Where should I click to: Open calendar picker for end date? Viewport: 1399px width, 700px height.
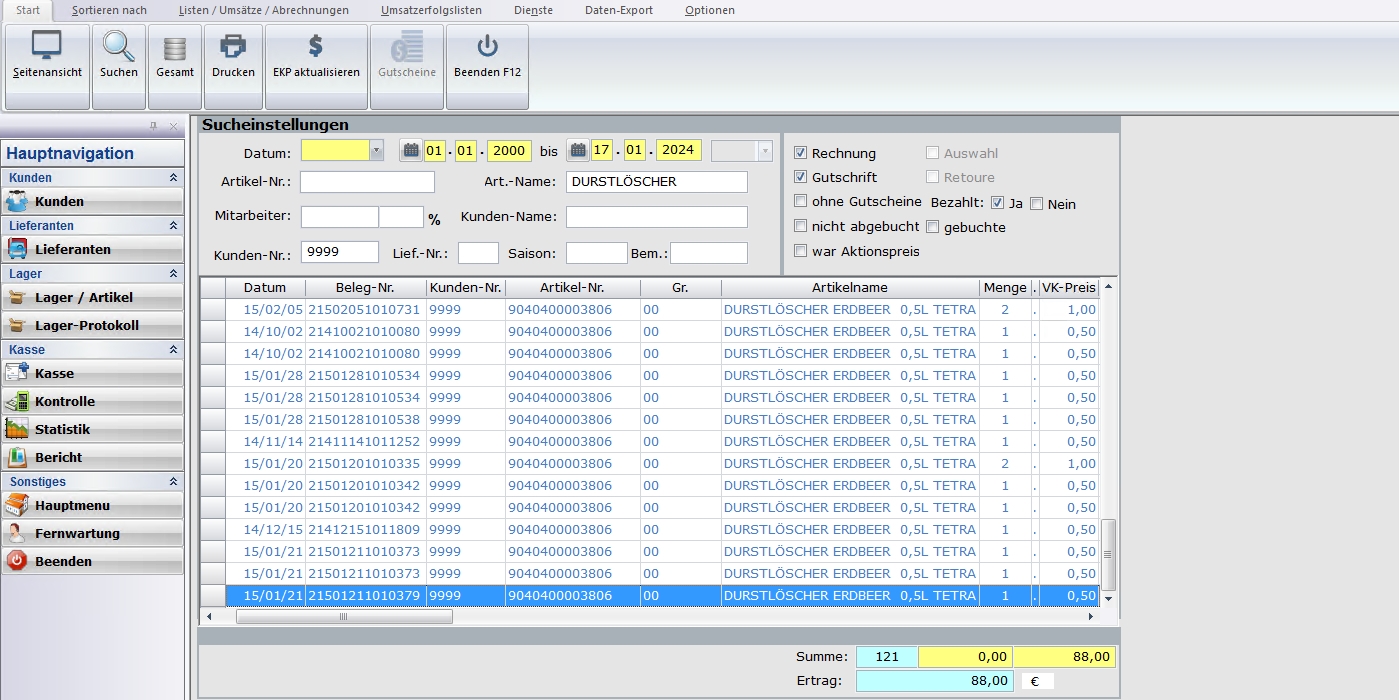tap(577, 151)
